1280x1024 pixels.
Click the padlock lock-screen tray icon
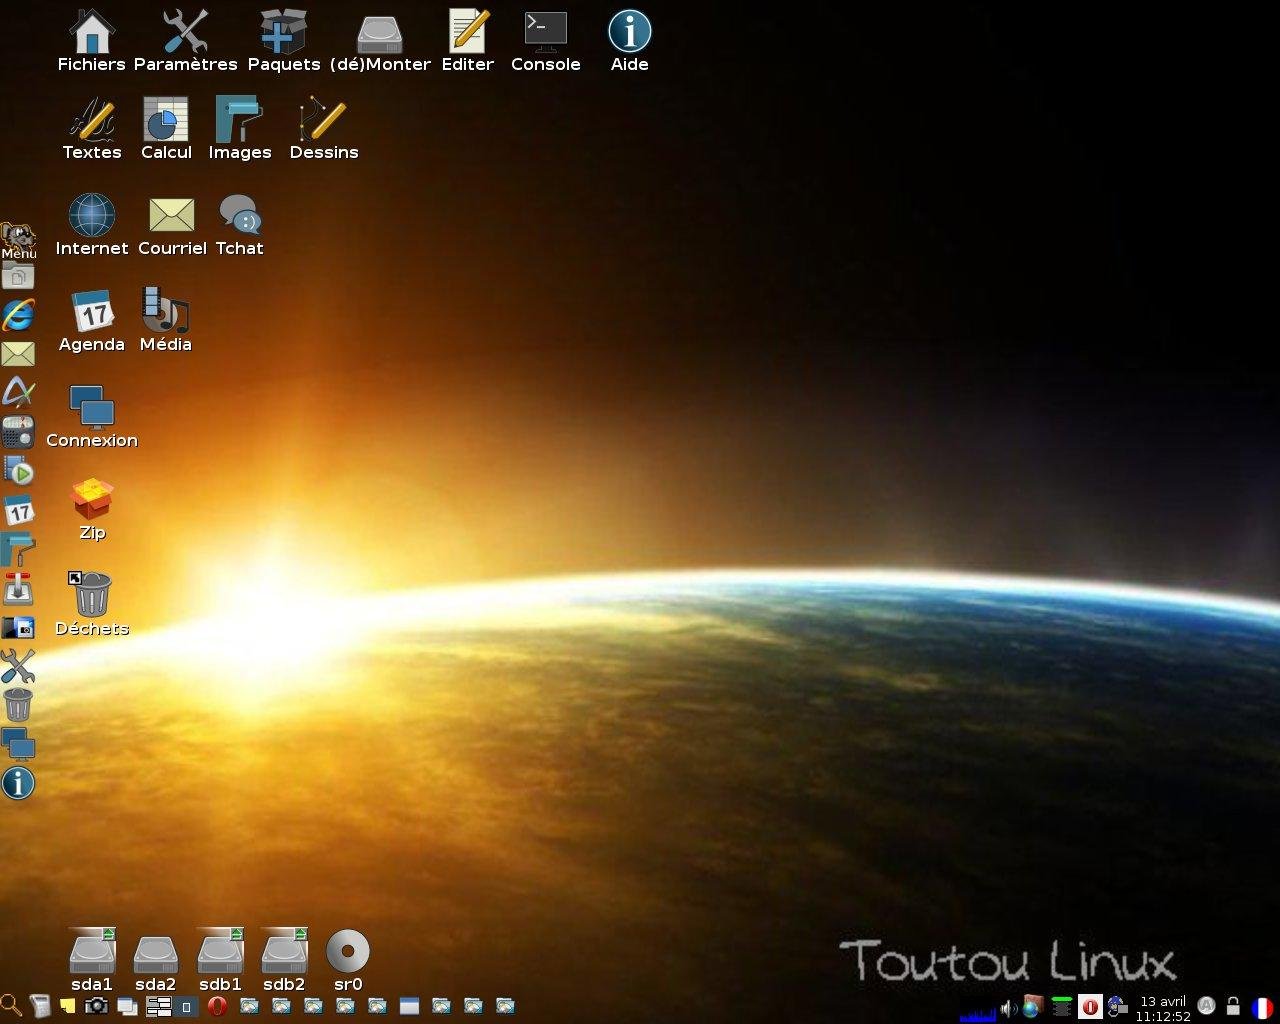(1234, 1006)
